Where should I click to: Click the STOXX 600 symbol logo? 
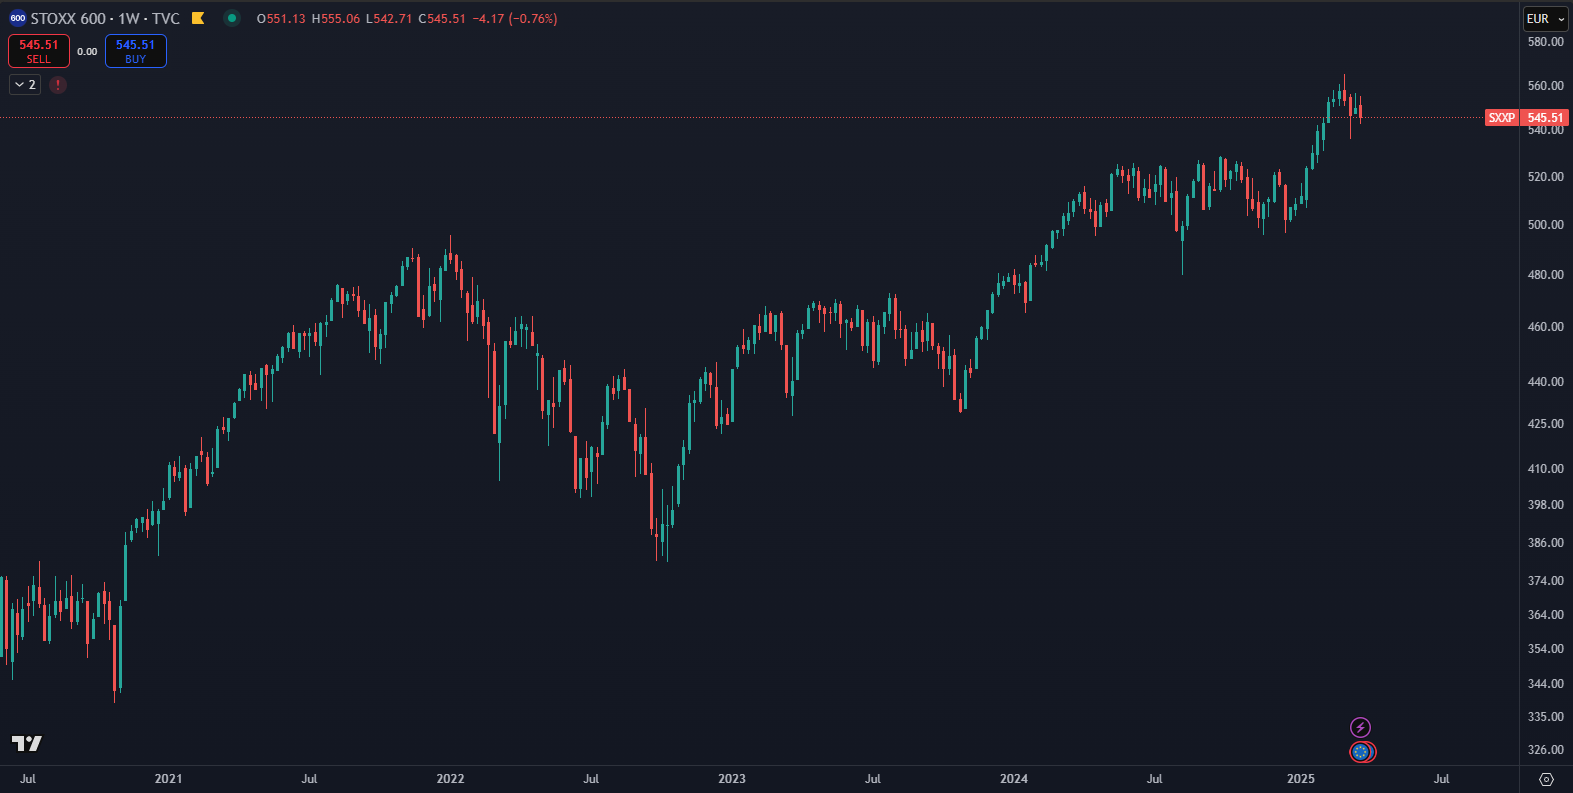pyautogui.click(x=18, y=18)
